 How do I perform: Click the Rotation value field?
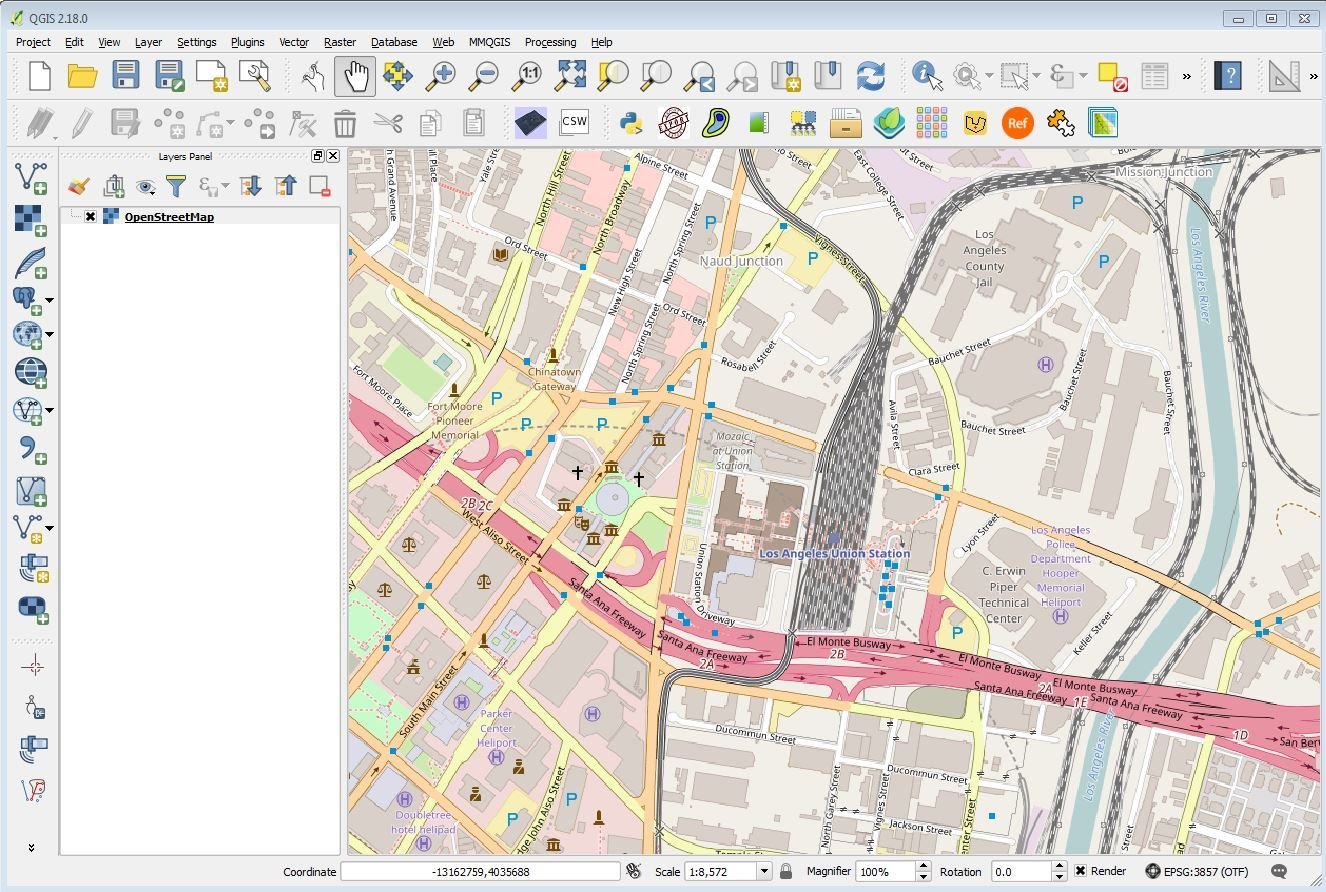1020,872
